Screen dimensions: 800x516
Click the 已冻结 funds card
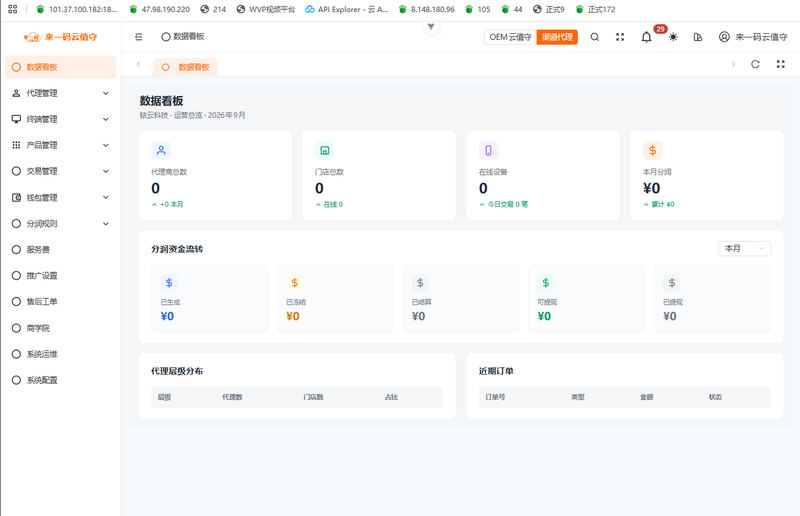[x=335, y=299]
